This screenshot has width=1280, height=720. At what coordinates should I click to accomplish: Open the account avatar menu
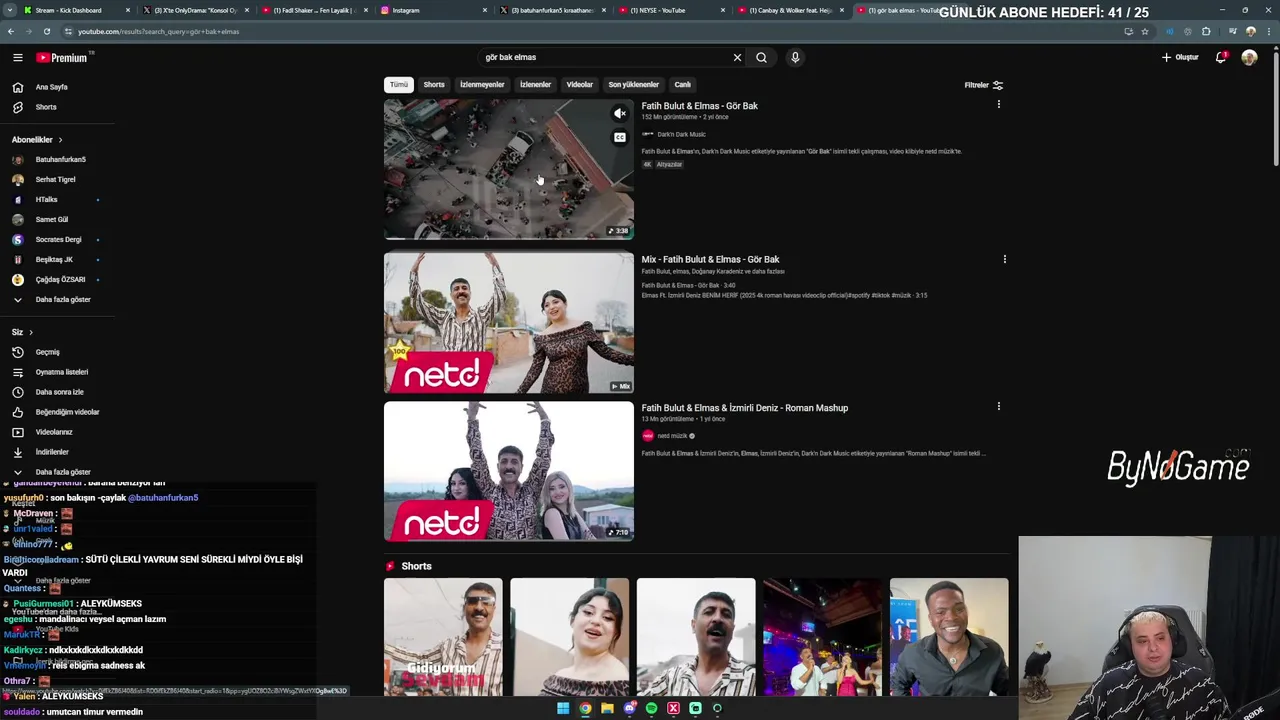coord(1249,57)
